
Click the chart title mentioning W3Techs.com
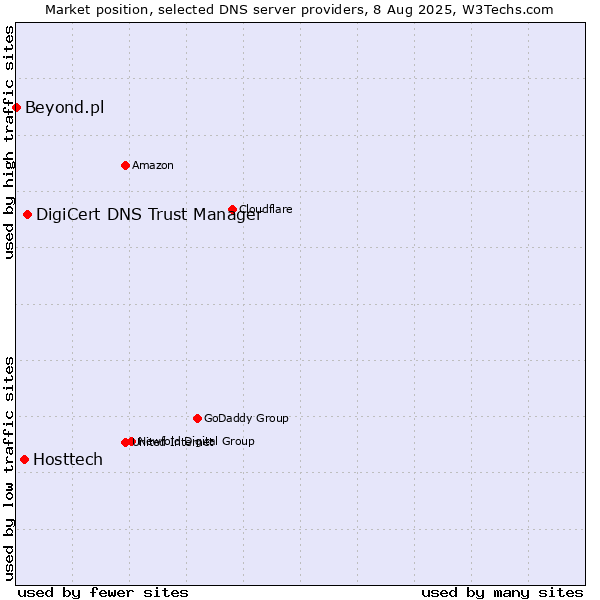coord(299,10)
